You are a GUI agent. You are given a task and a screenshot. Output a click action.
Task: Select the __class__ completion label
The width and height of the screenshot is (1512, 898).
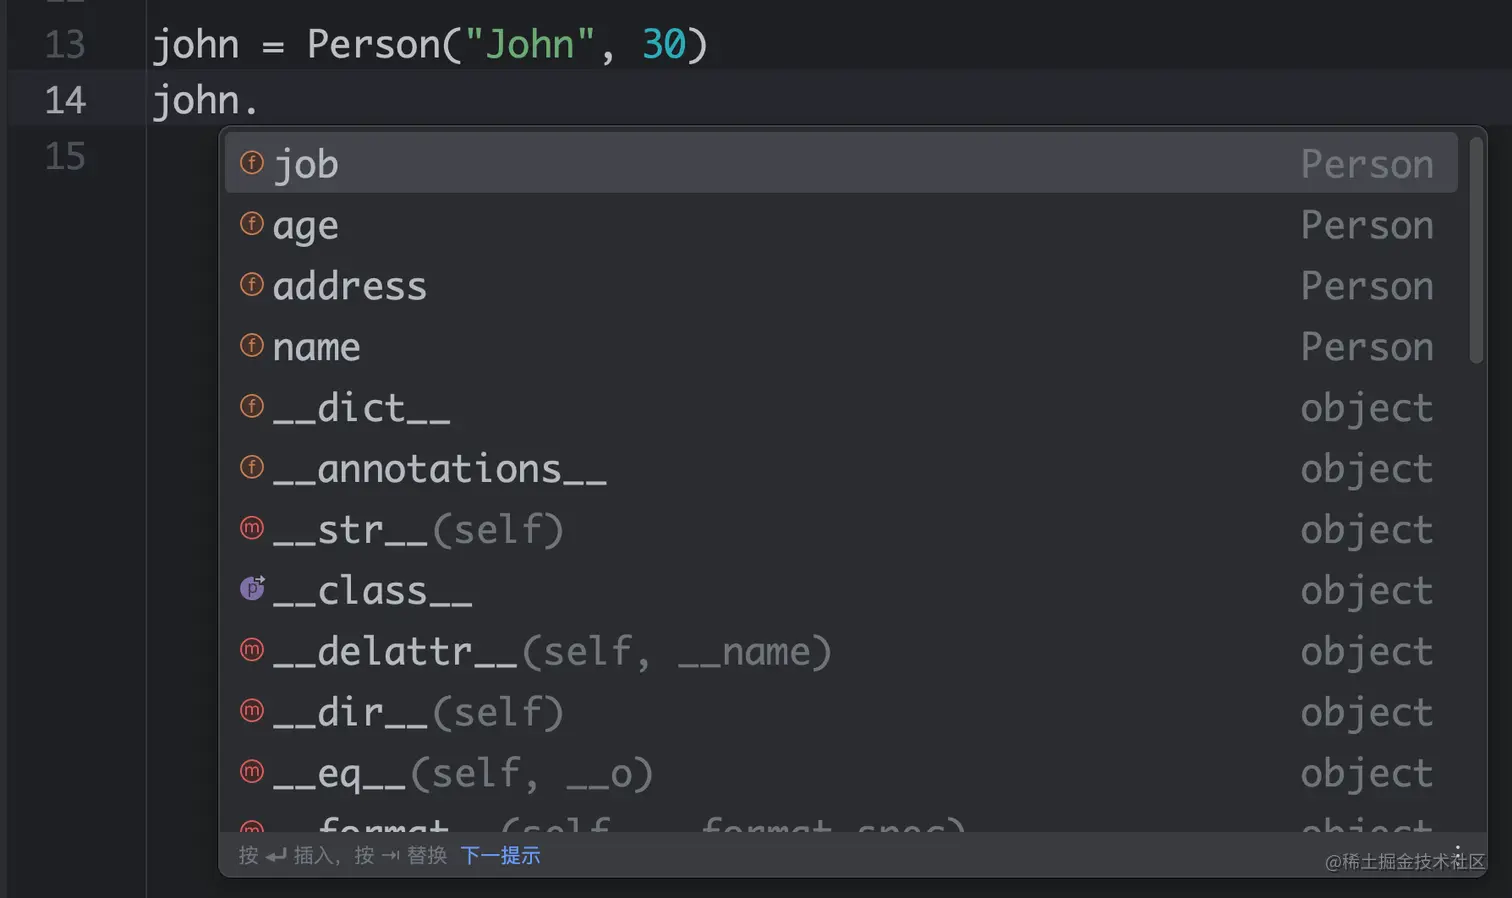tap(372, 591)
